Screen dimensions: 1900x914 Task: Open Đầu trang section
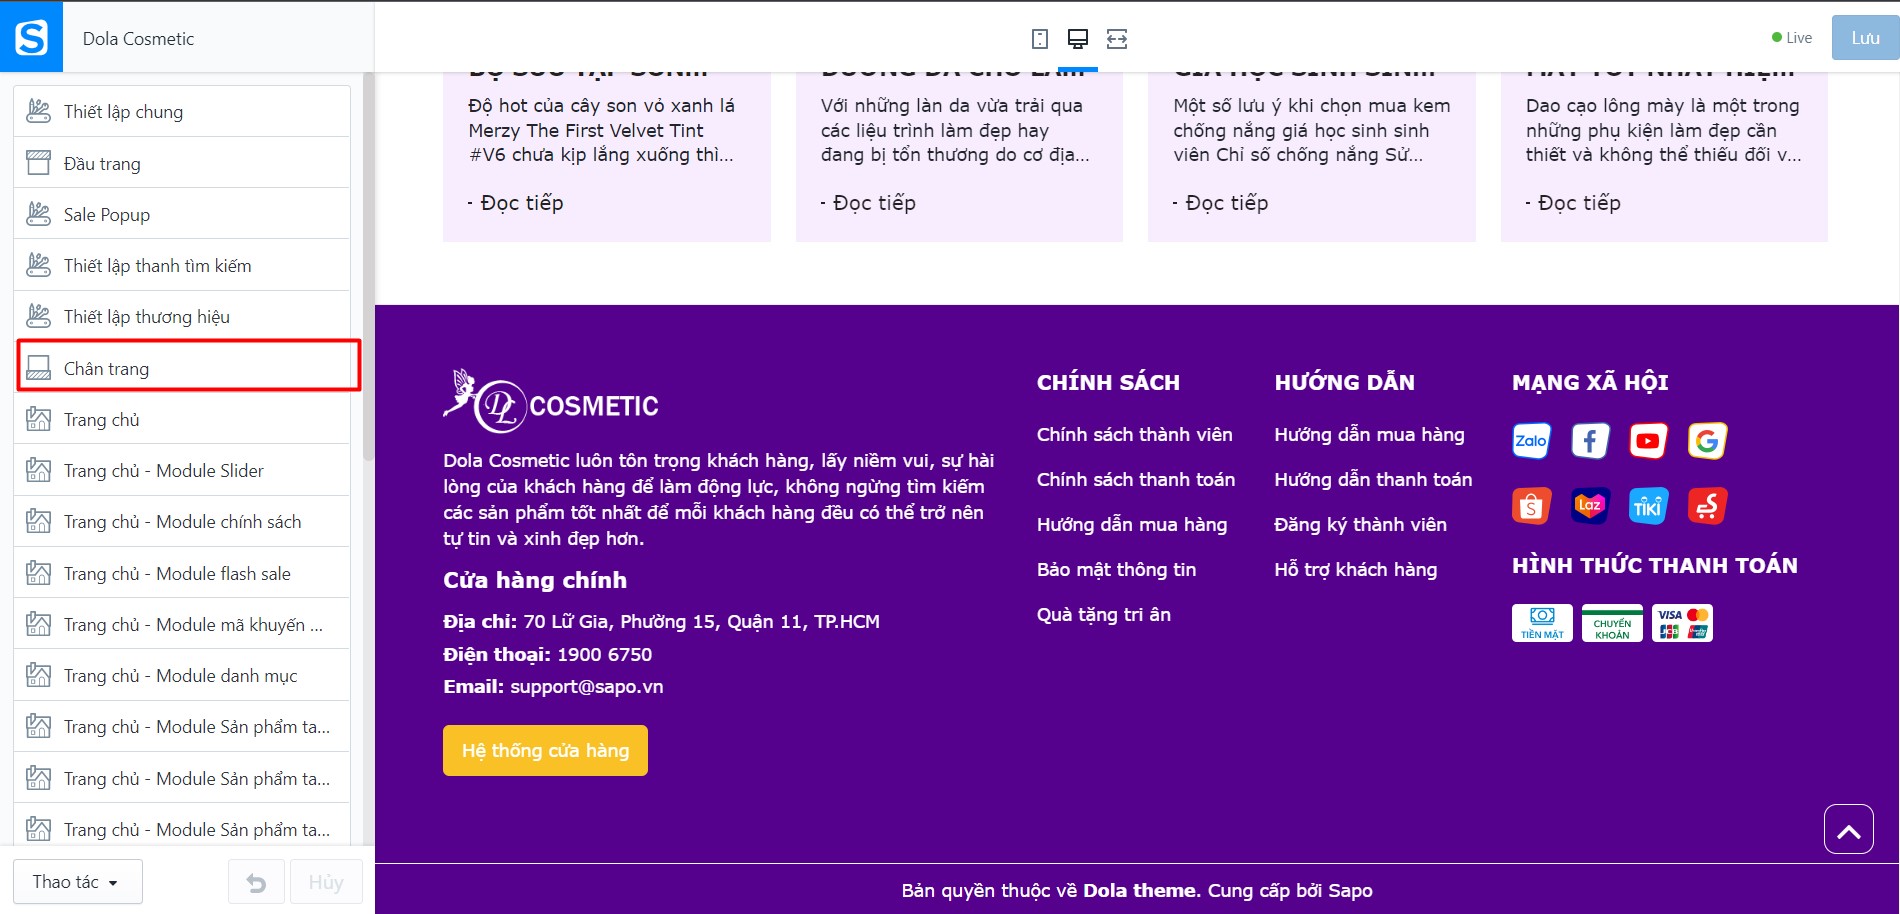click(182, 163)
